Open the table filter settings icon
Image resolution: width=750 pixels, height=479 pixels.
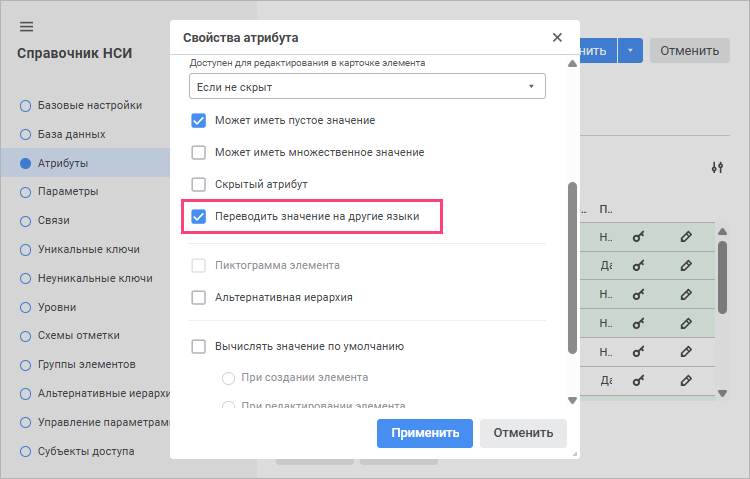click(x=717, y=167)
